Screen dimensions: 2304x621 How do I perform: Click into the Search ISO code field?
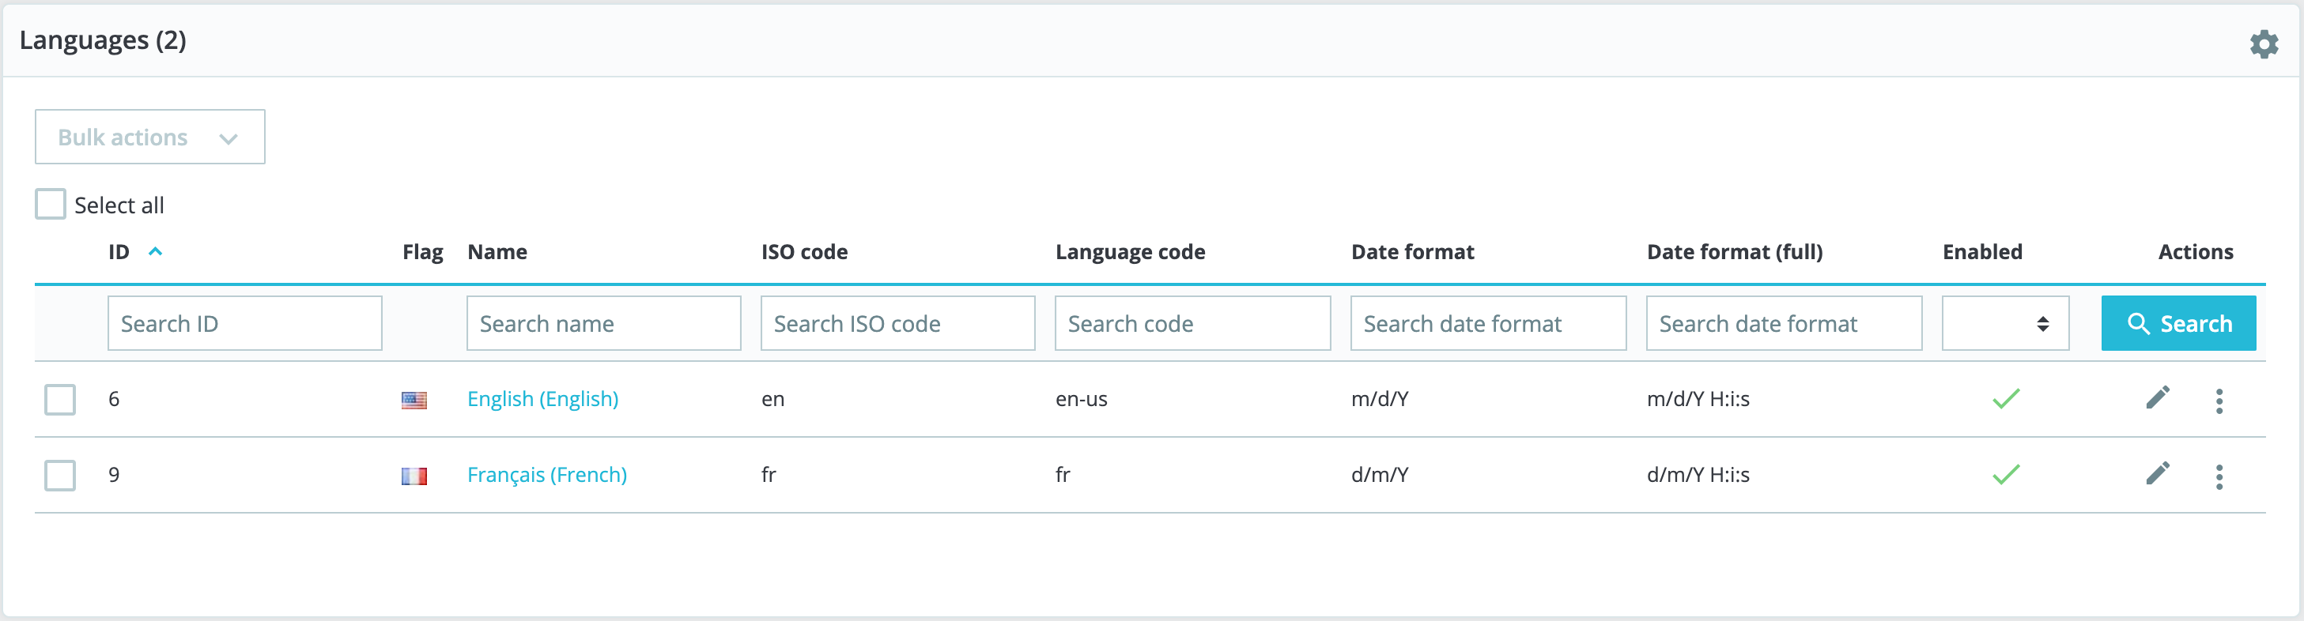(x=897, y=323)
